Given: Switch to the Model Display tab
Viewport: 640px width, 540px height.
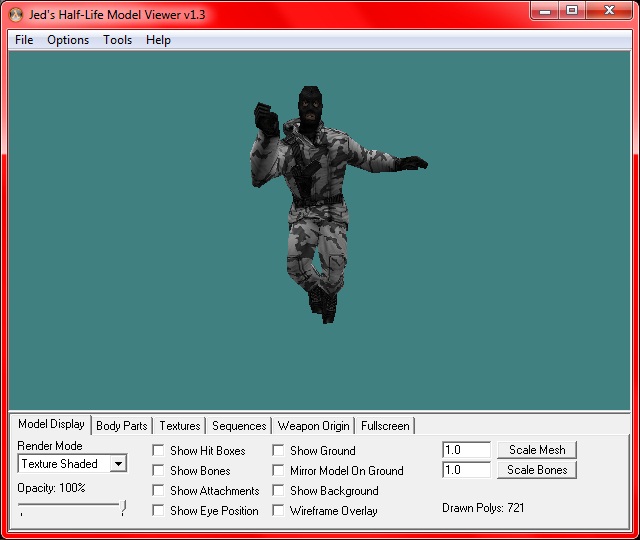Looking at the screenshot, I should [51, 424].
